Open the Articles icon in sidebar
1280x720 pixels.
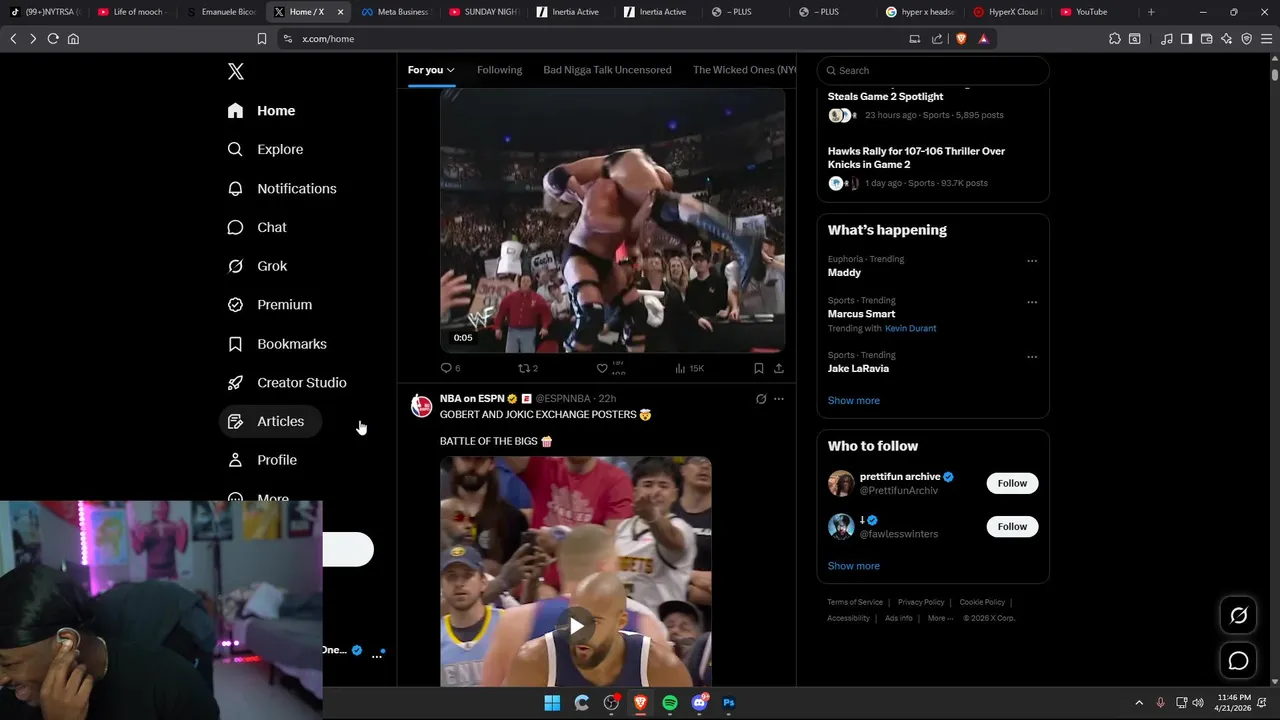[x=235, y=421]
